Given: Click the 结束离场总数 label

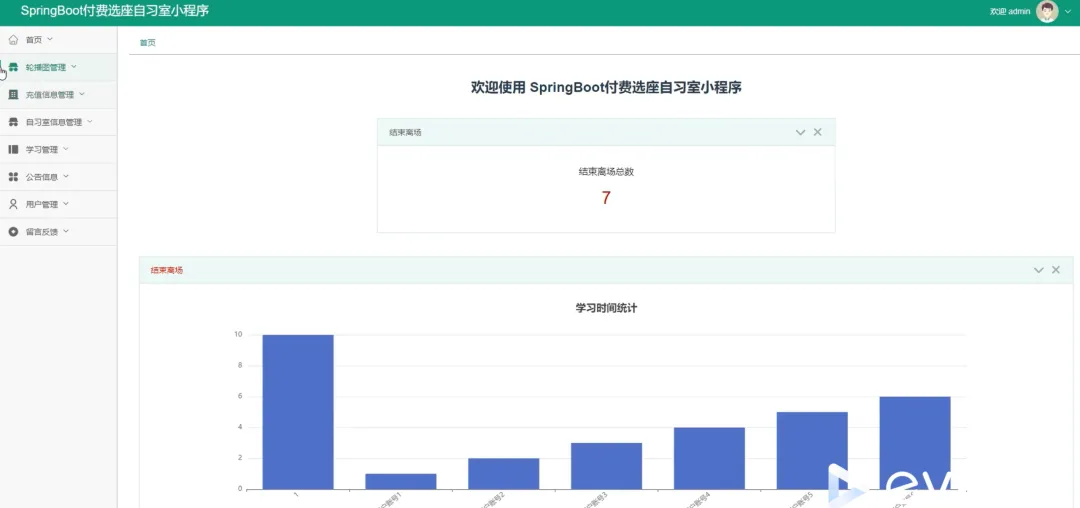Looking at the screenshot, I should click(x=606, y=172).
